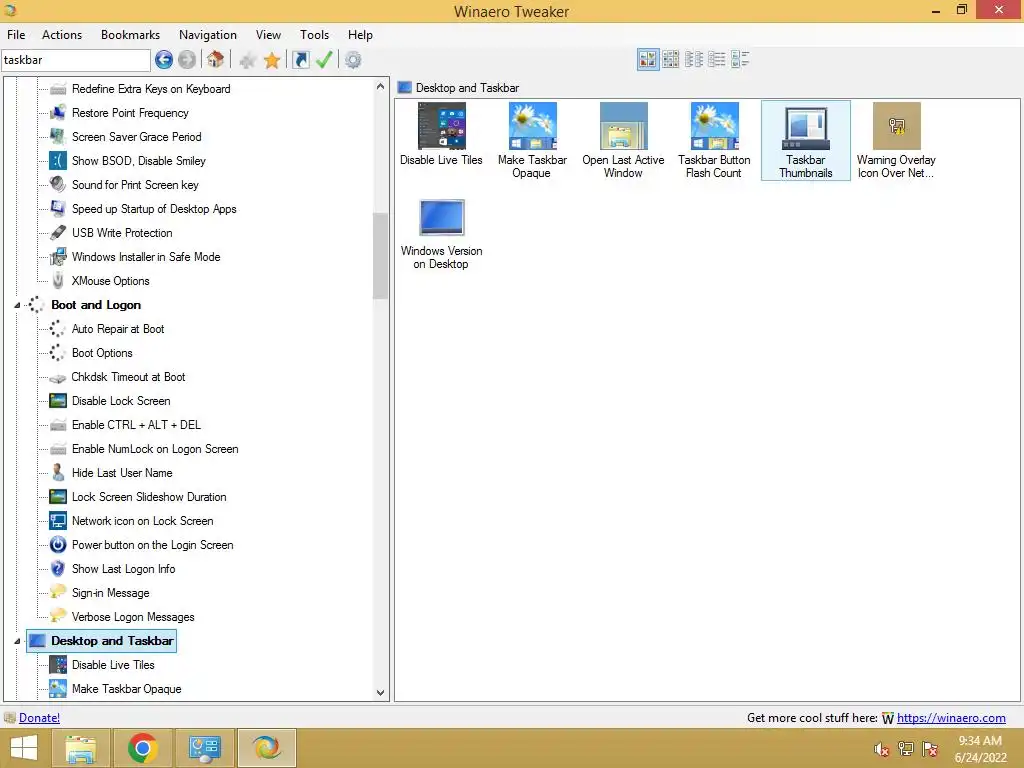Click the Forward navigation arrow button
This screenshot has width=1024, height=768.
pyautogui.click(x=187, y=60)
